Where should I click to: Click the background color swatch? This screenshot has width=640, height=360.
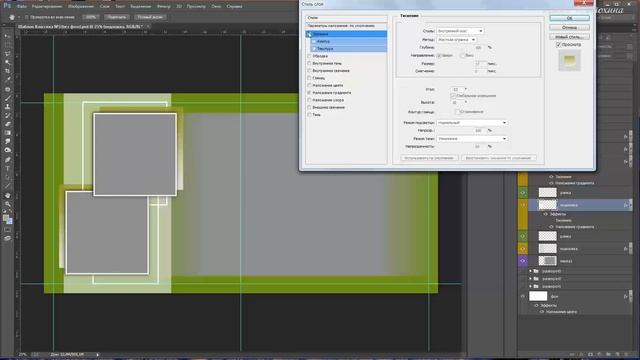[x=9, y=222]
